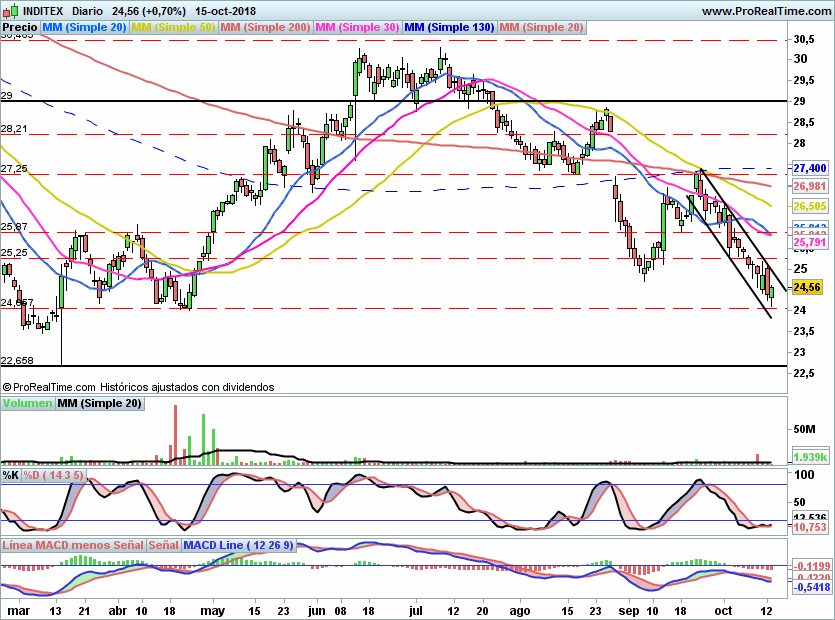Click the highlighted 24,56 current price tag
835x620 pixels.
coord(807,288)
